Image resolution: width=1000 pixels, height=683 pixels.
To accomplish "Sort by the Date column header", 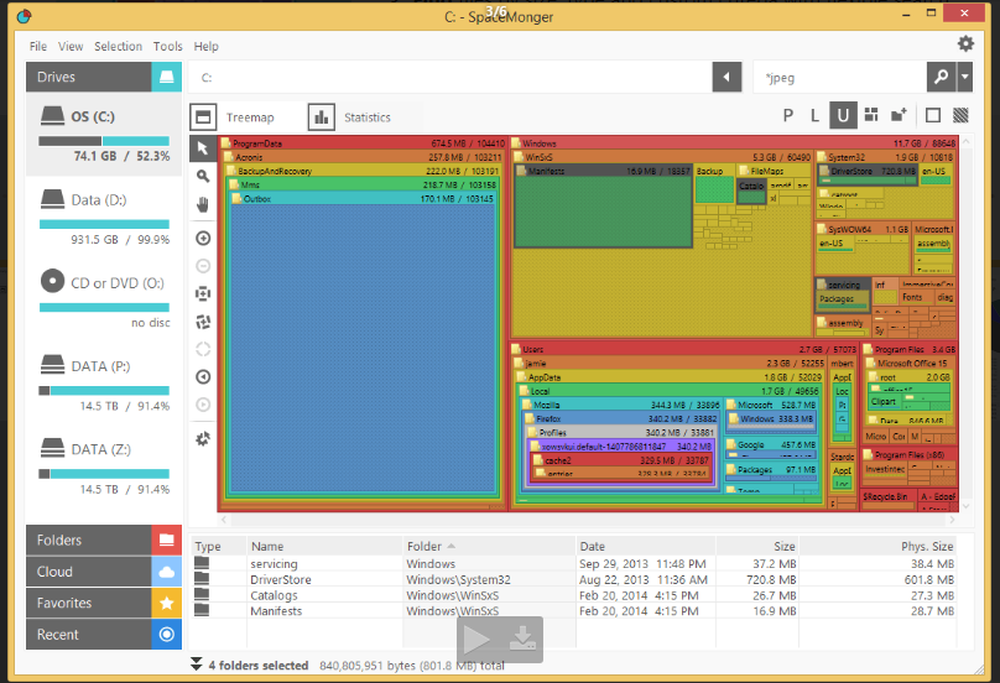I will pos(645,546).
